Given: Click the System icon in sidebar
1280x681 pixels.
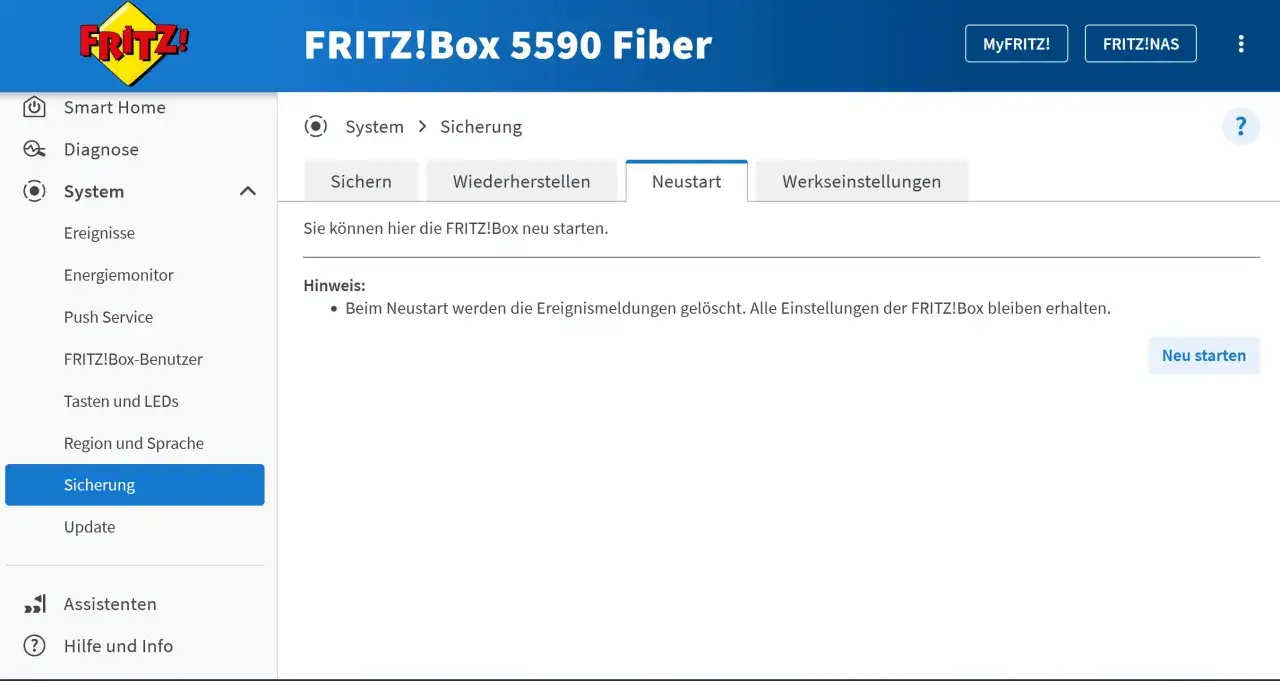Looking at the screenshot, I should 34,191.
